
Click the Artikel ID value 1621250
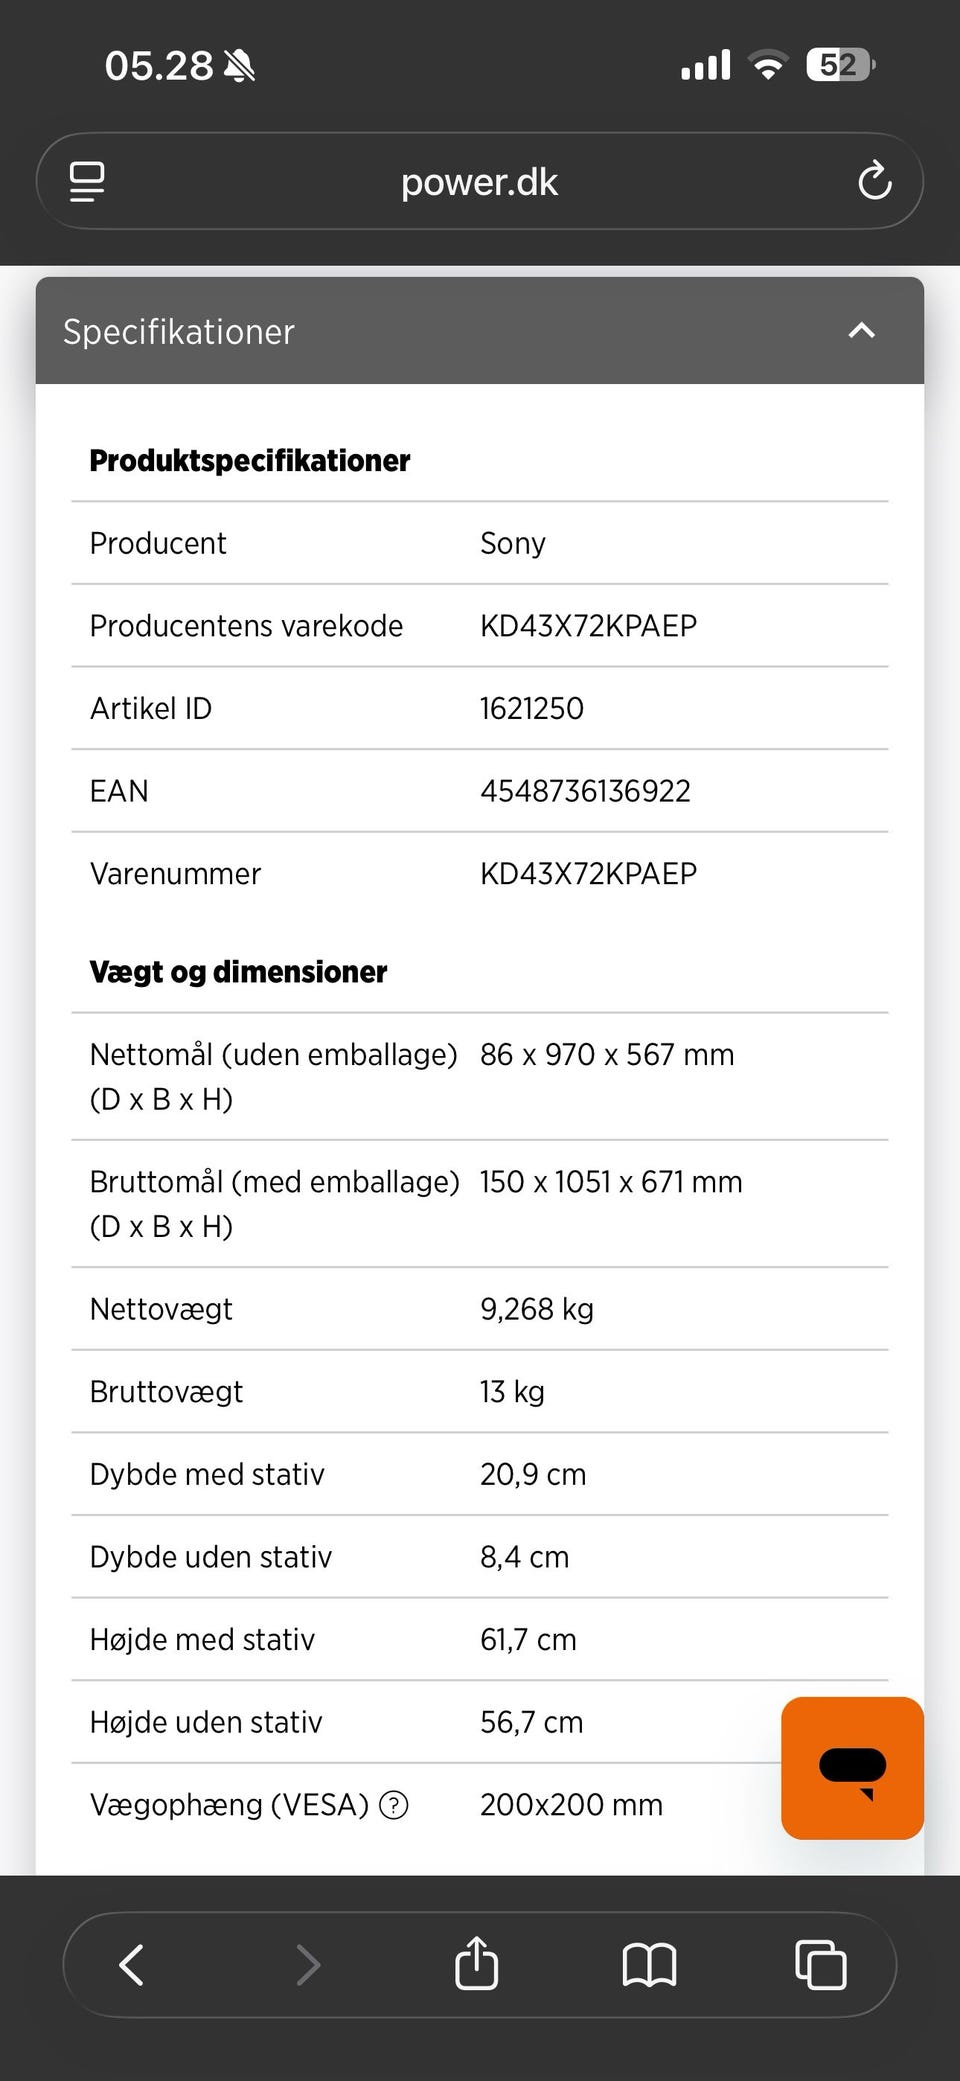point(532,708)
